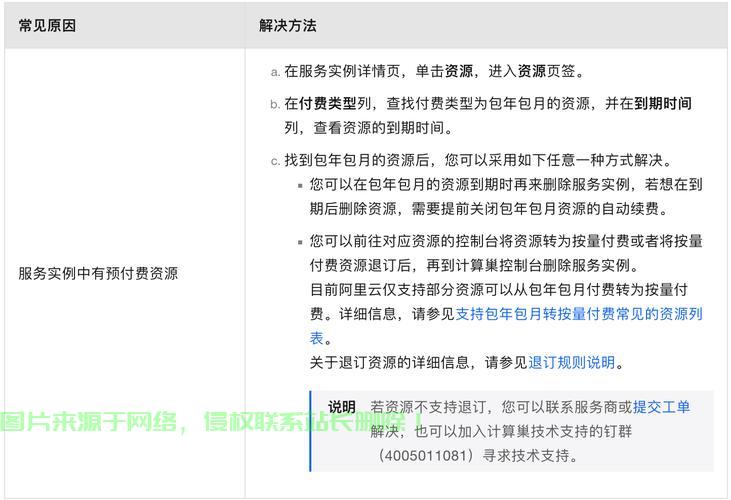Click the bold 到期时间 text in step b

click(x=663, y=104)
